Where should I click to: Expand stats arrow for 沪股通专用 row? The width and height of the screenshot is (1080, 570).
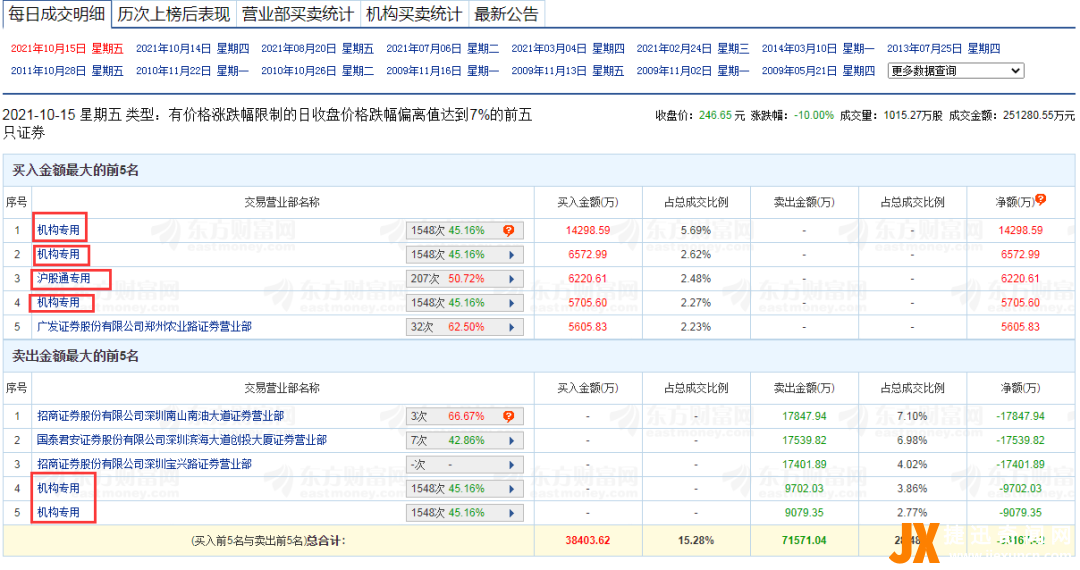coord(512,279)
